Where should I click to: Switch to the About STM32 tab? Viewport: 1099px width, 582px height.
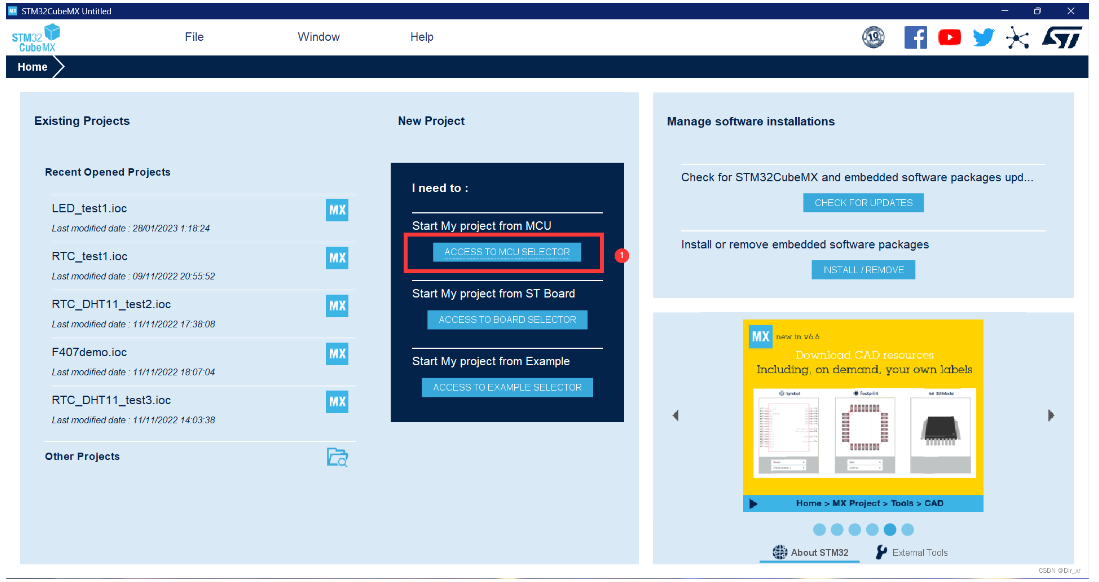(x=810, y=553)
